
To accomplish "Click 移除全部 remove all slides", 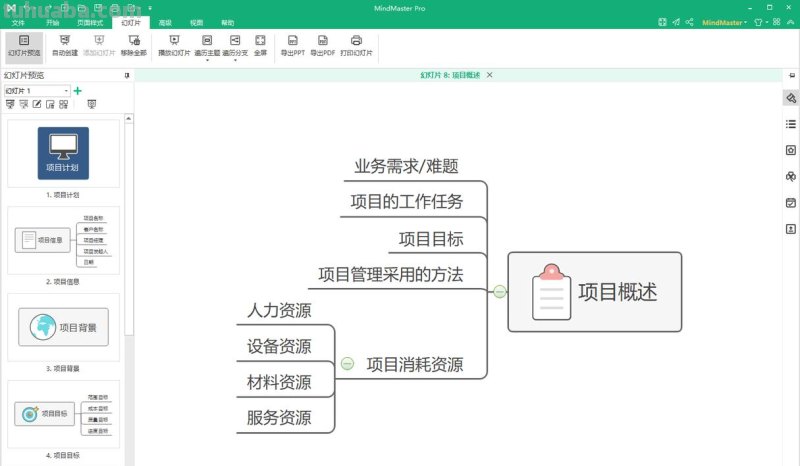I will pyautogui.click(x=134, y=45).
